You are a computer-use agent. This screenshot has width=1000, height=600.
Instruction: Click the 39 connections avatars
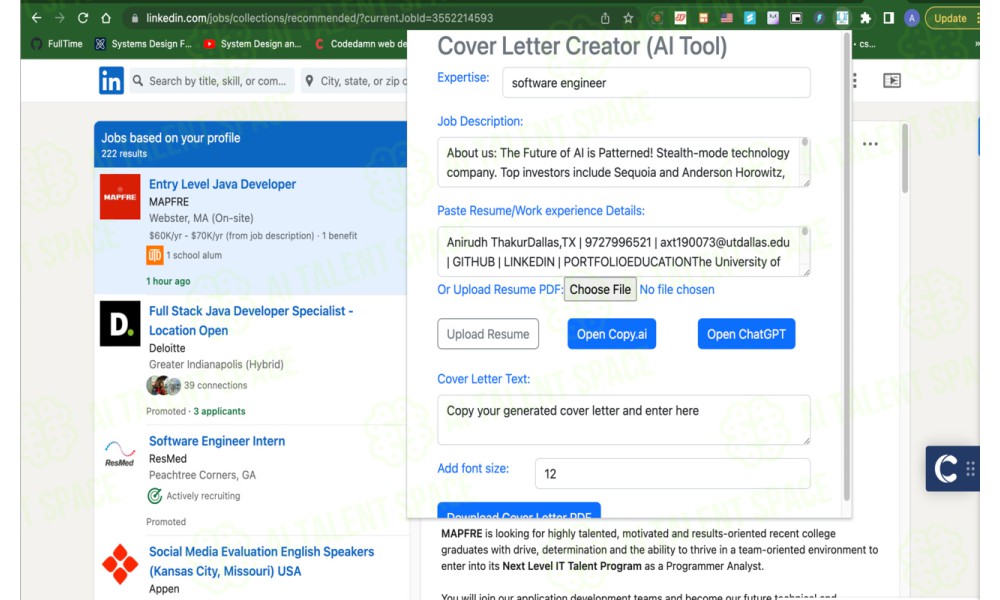point(163,386)
